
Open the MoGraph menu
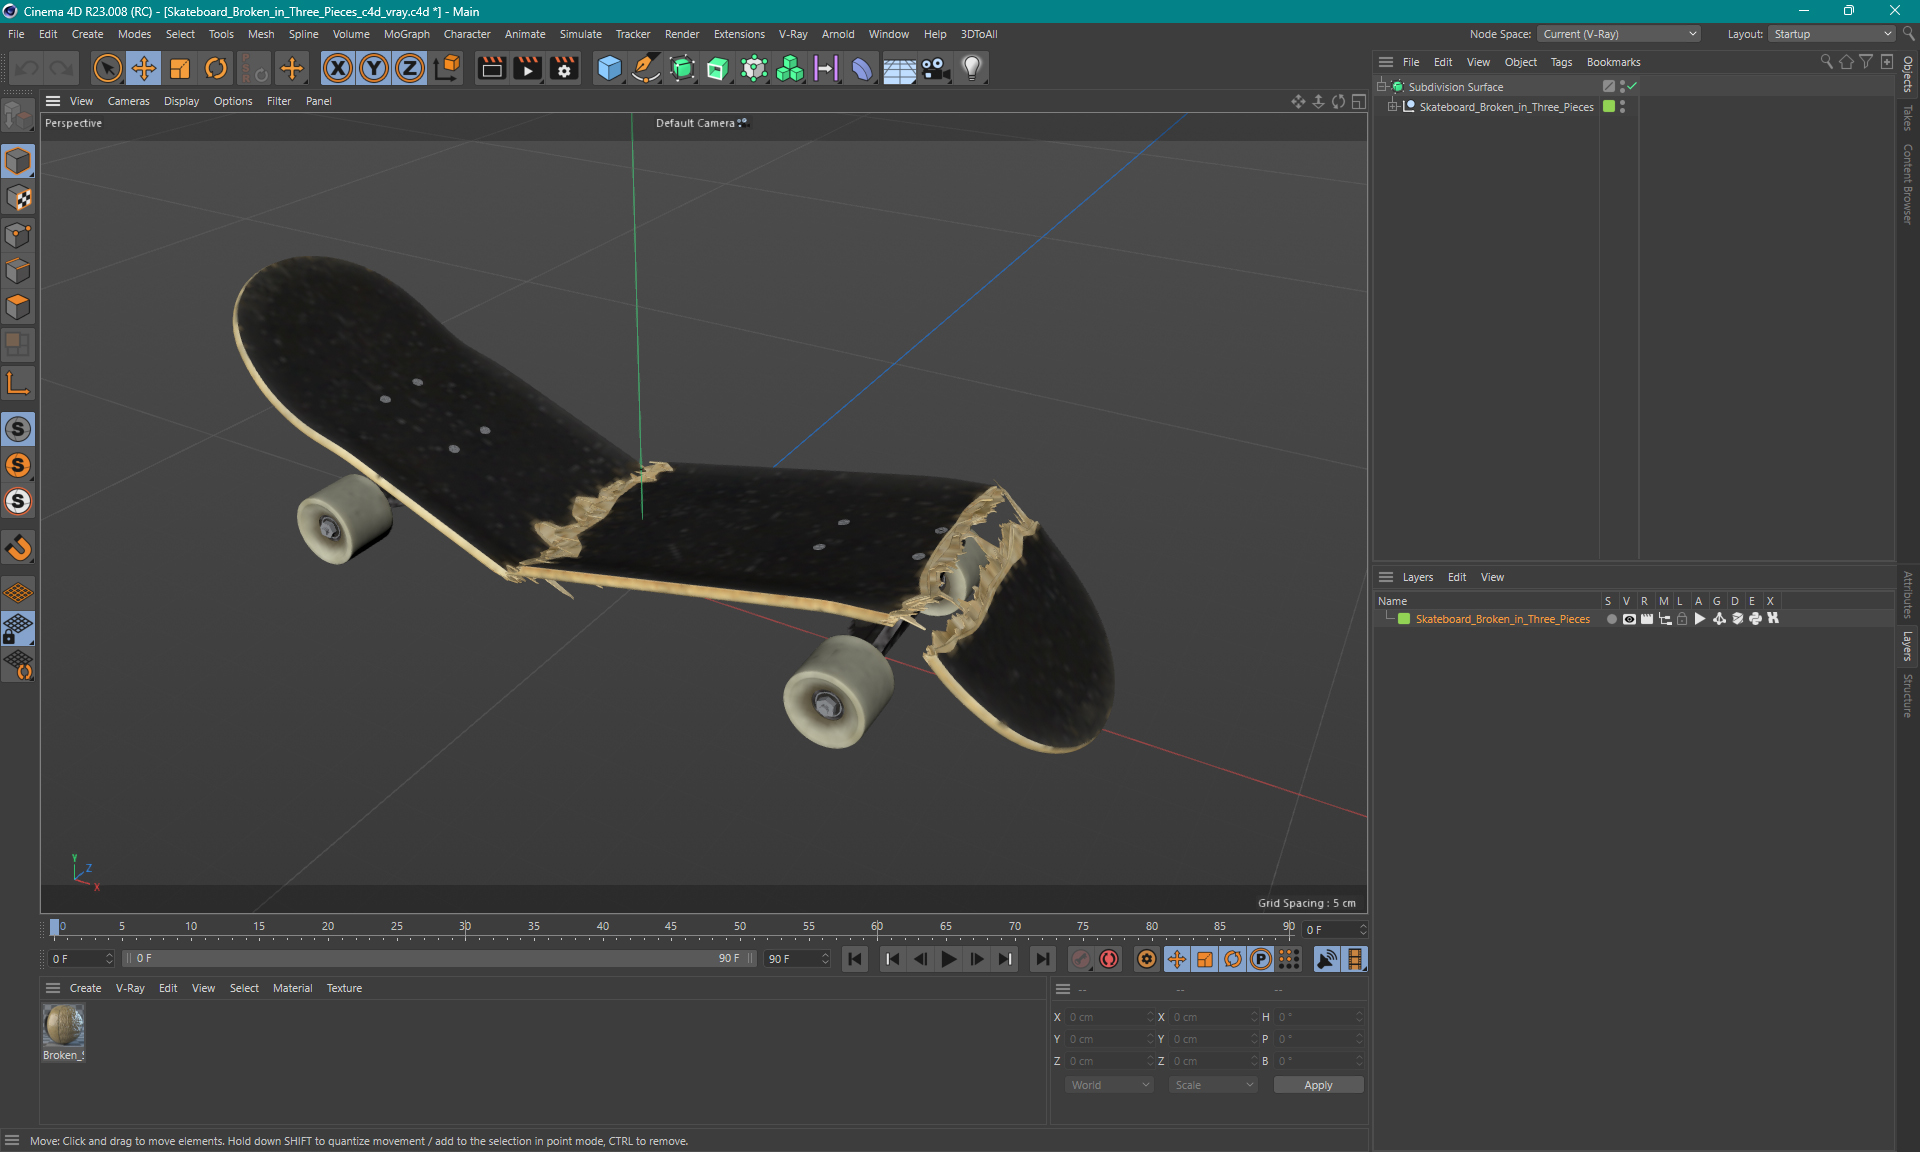[406, 34]
